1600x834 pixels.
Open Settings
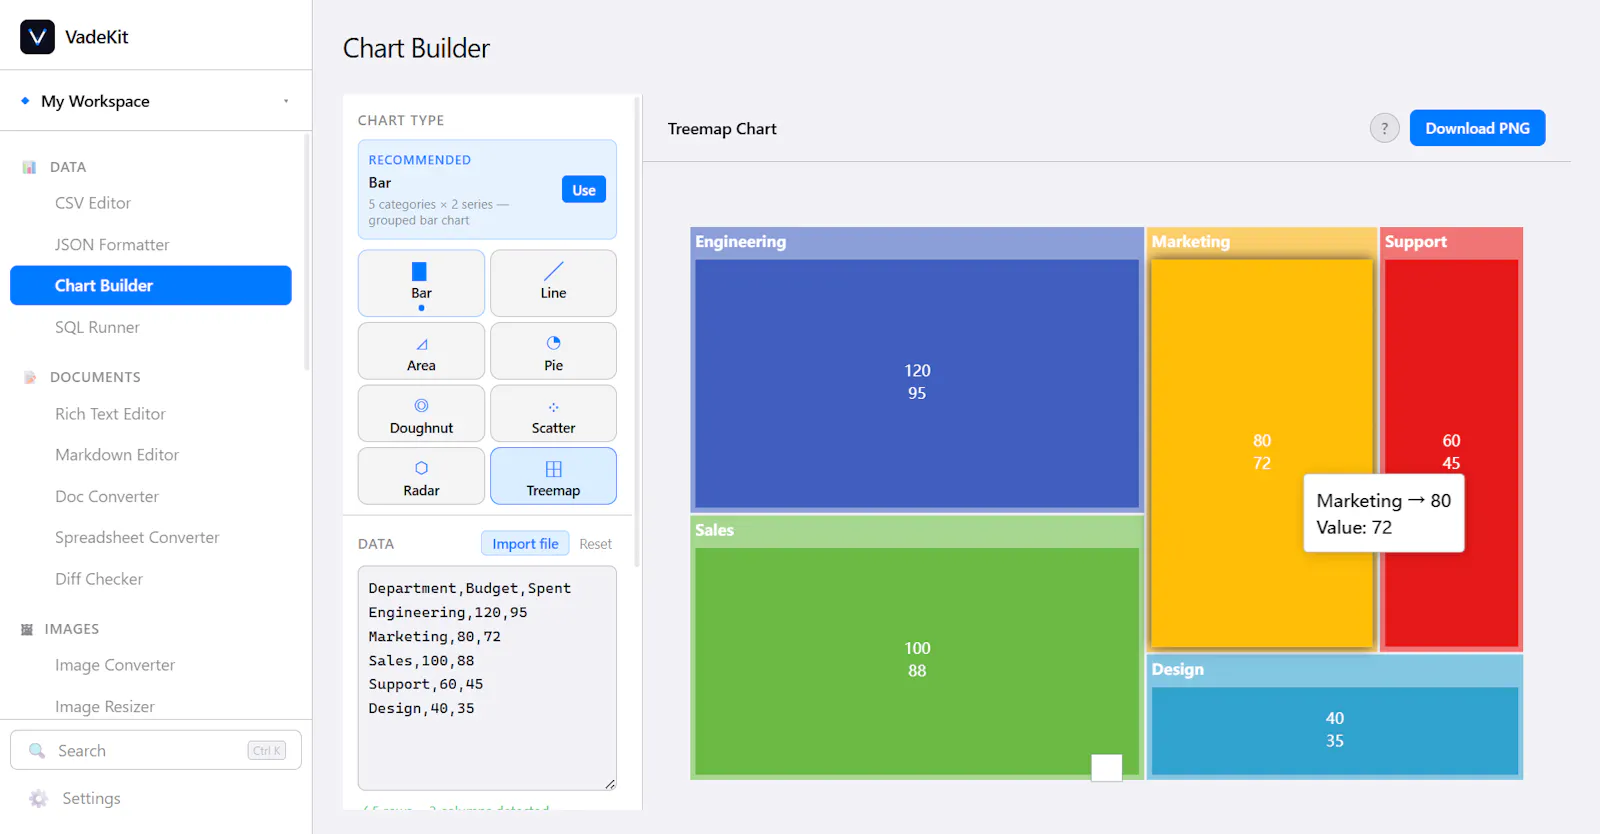pos(91,798)
